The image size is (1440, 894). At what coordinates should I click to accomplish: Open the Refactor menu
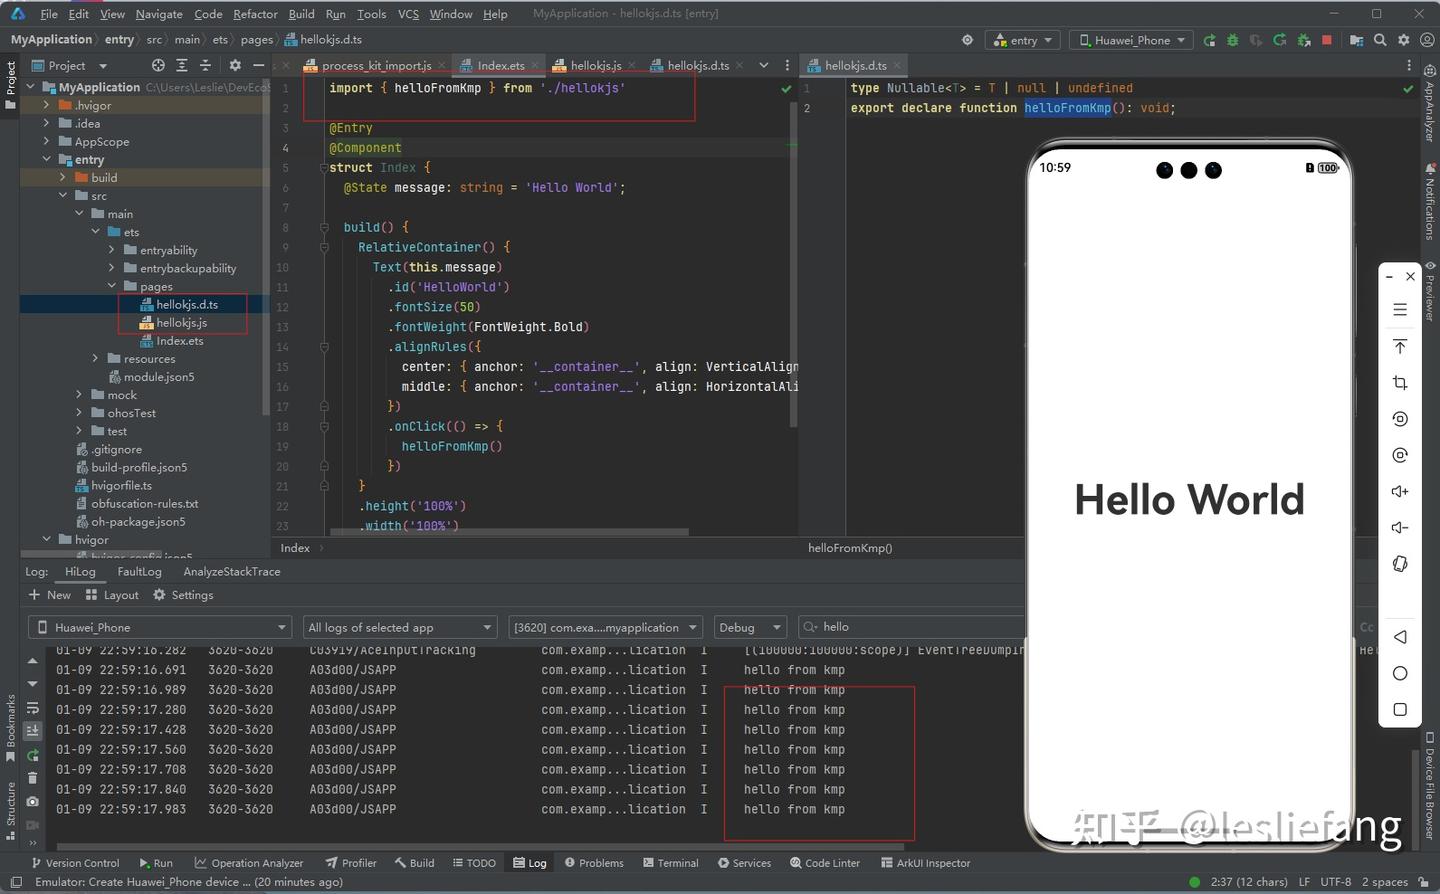(x=255, y=13)
